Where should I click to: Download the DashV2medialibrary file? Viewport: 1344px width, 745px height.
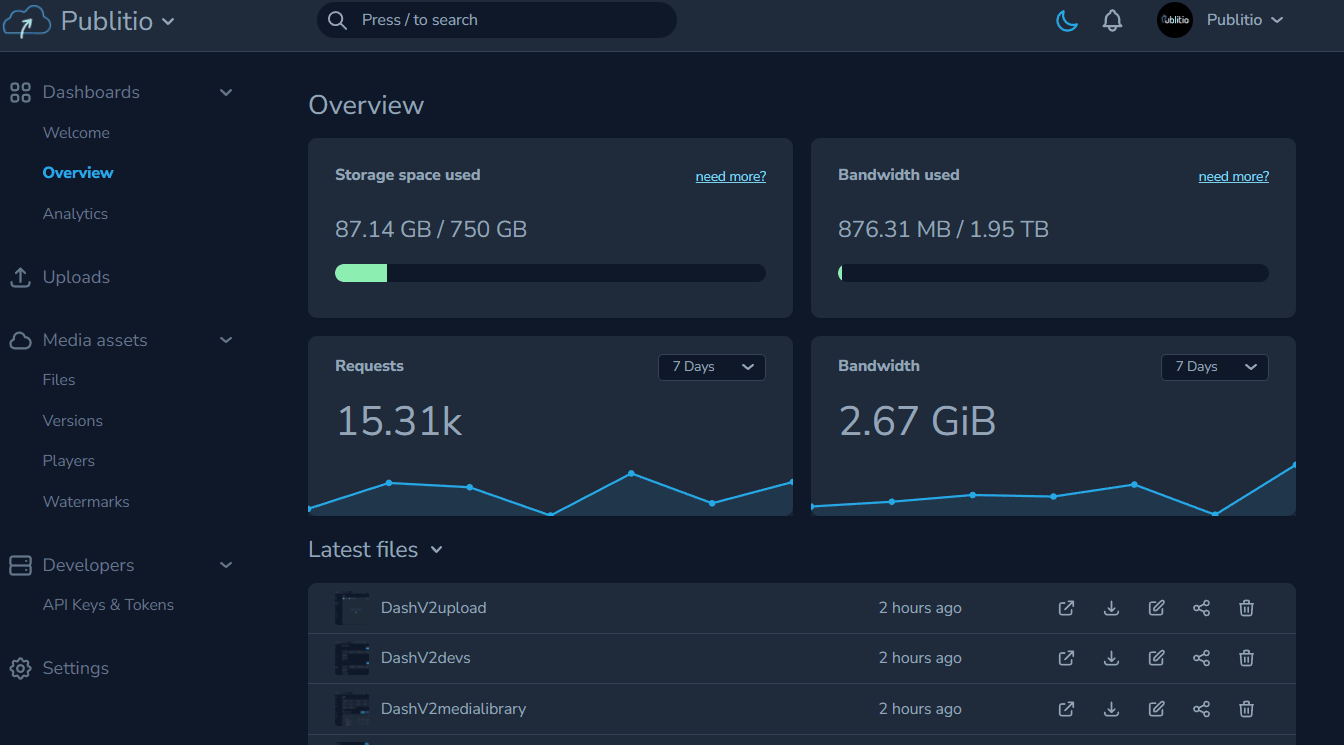1111,709
